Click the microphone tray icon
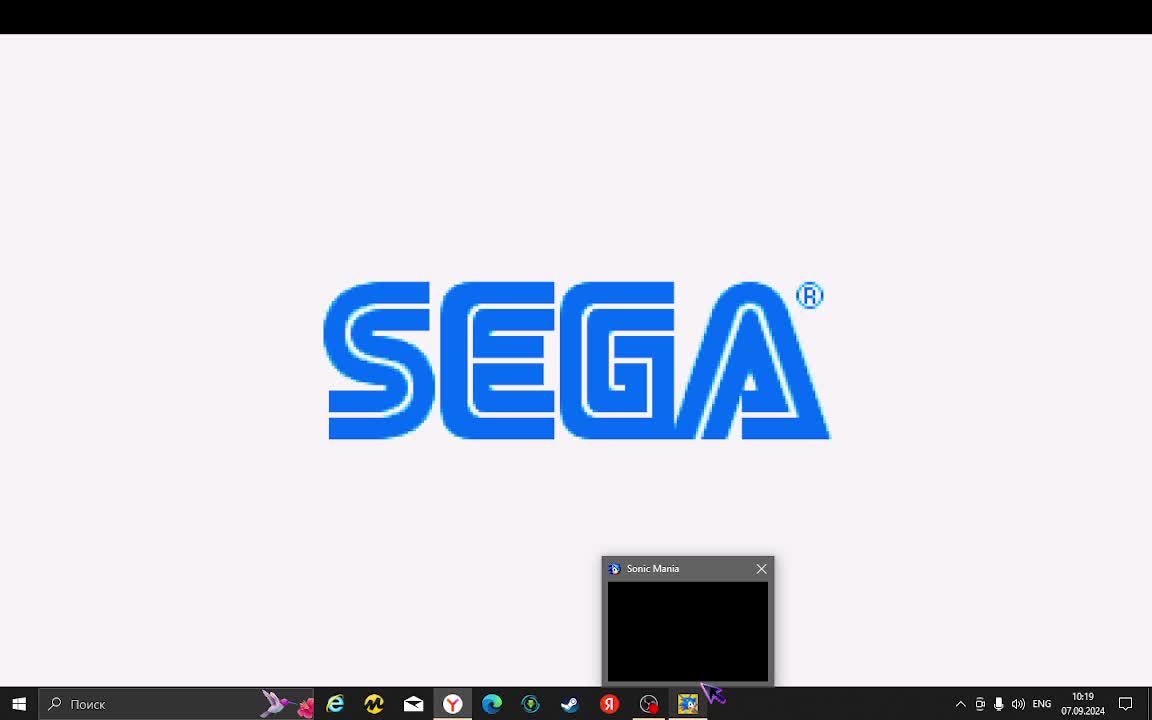1152x720 pixels. click(x=998, y=704)
